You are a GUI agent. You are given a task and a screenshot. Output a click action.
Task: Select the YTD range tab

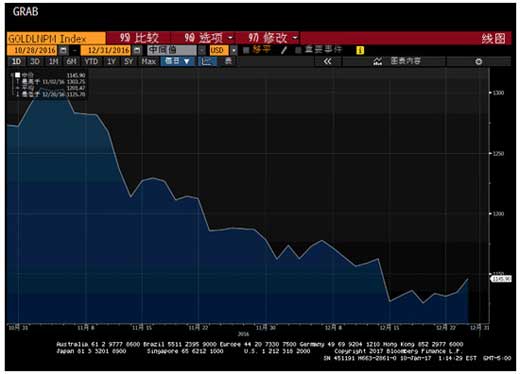[91, 61]
